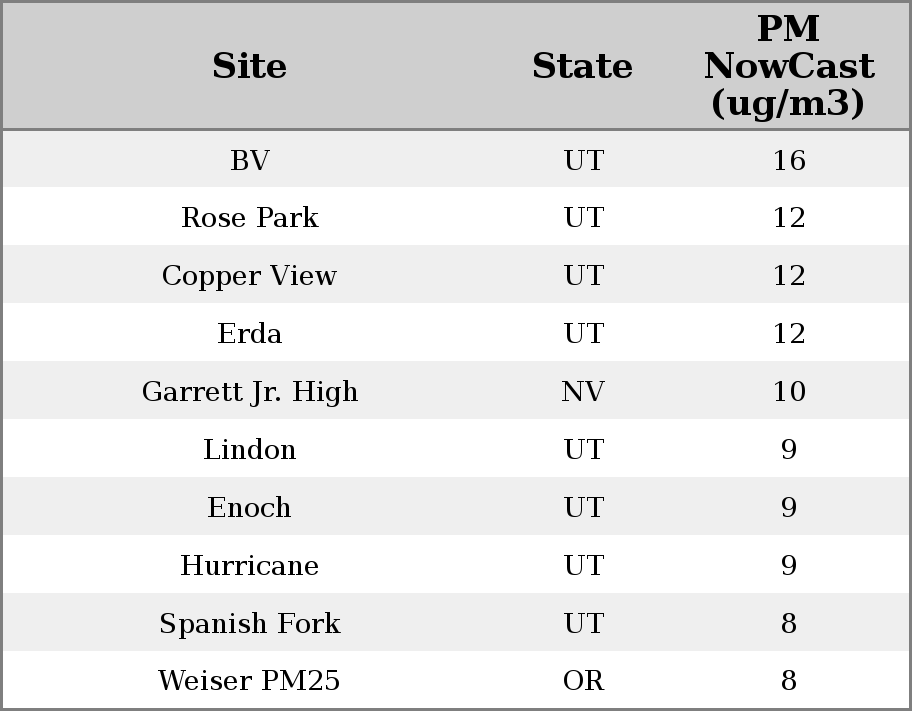Click the NV state cell
This screenshot has width=912, height=711.
tap(583, 392)
